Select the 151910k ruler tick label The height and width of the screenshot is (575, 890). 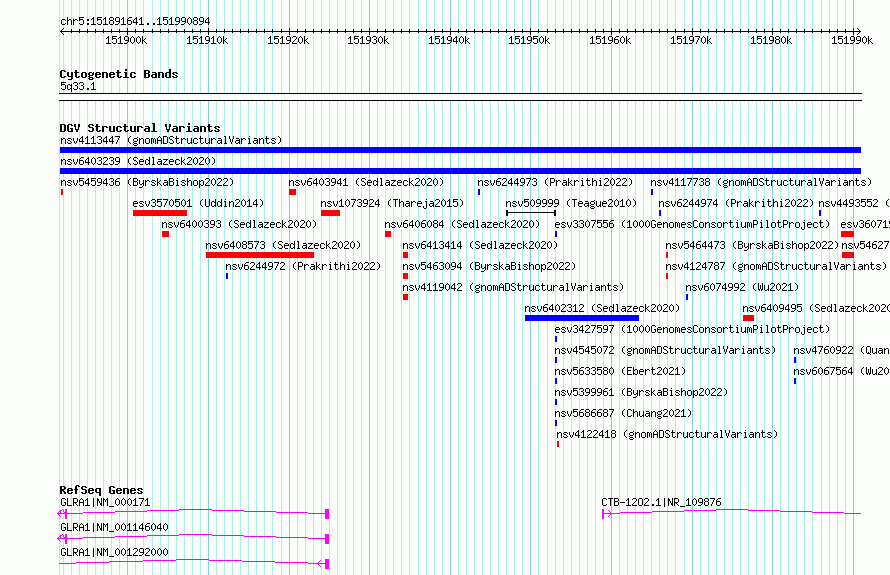click(207, 40)
